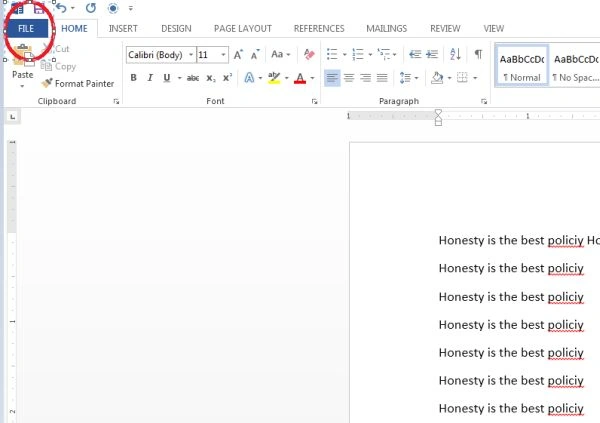Switch to the PAGE LAYOUT tab

[243, 29]
